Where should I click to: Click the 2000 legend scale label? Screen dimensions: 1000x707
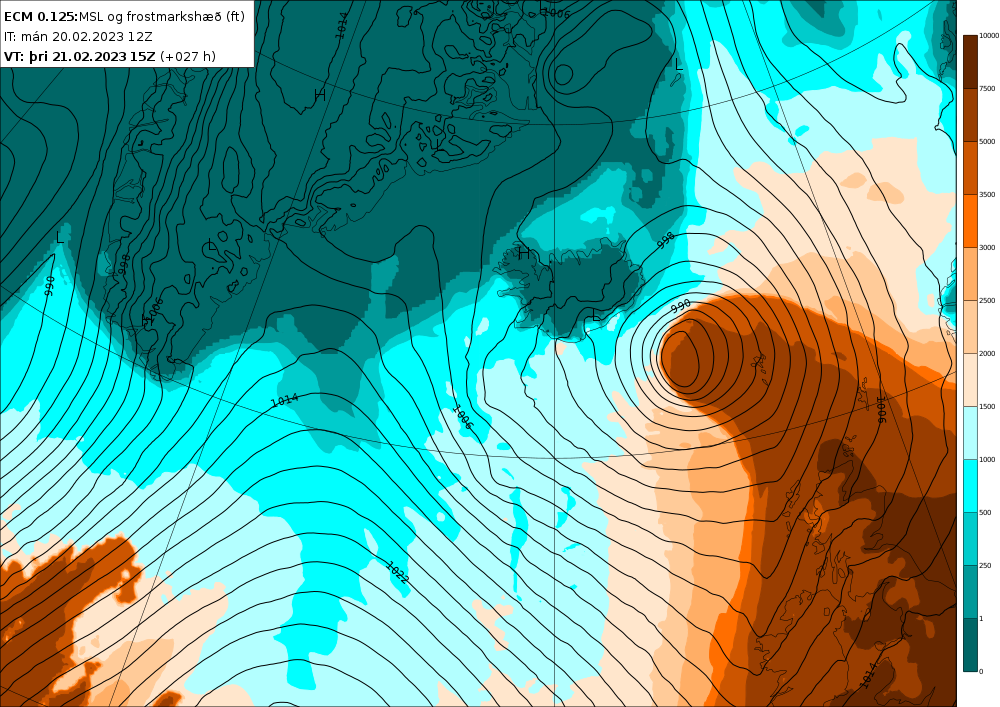pos(987,353)
